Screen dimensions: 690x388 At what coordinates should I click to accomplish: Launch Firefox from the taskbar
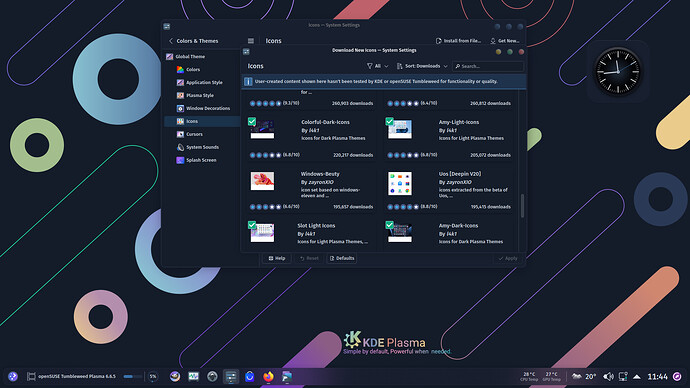click(268, 377)
